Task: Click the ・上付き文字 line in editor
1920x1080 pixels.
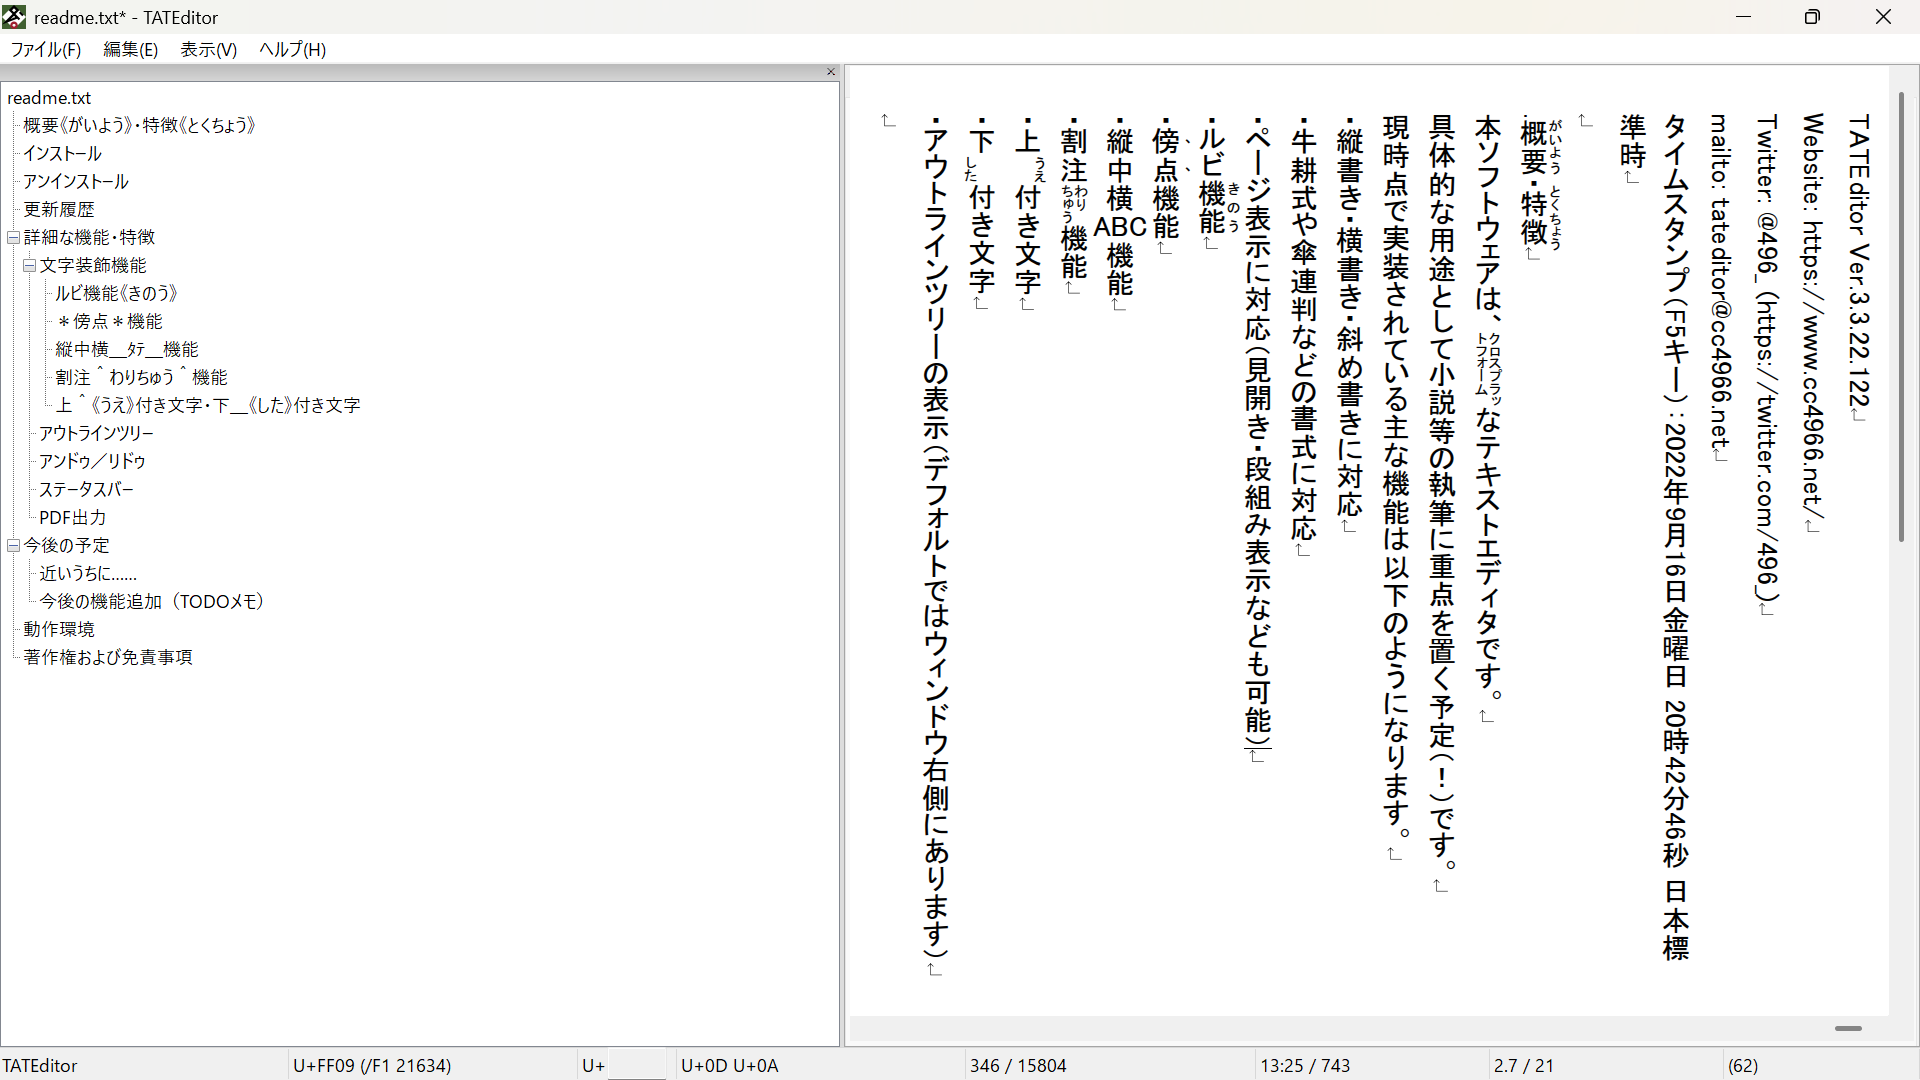Action: [x=1028, y=207]
